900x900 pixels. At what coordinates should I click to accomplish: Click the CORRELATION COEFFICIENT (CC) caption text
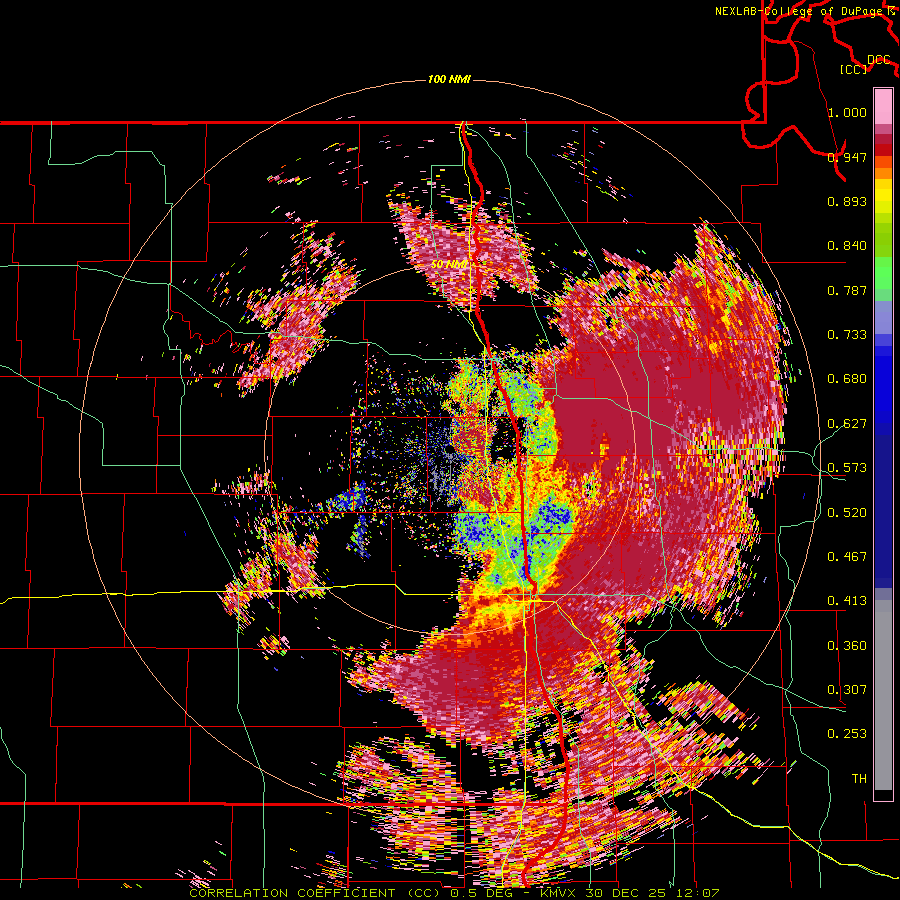click(315, 893)
